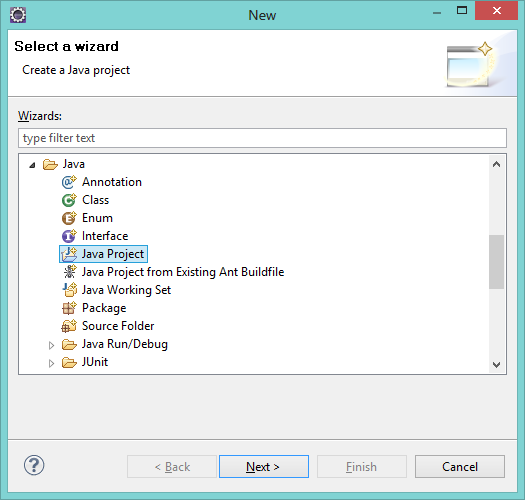Viewport: 525px width, 500px height.
Task: Select the Annotation wizard icon
Action: click(69, 182)
